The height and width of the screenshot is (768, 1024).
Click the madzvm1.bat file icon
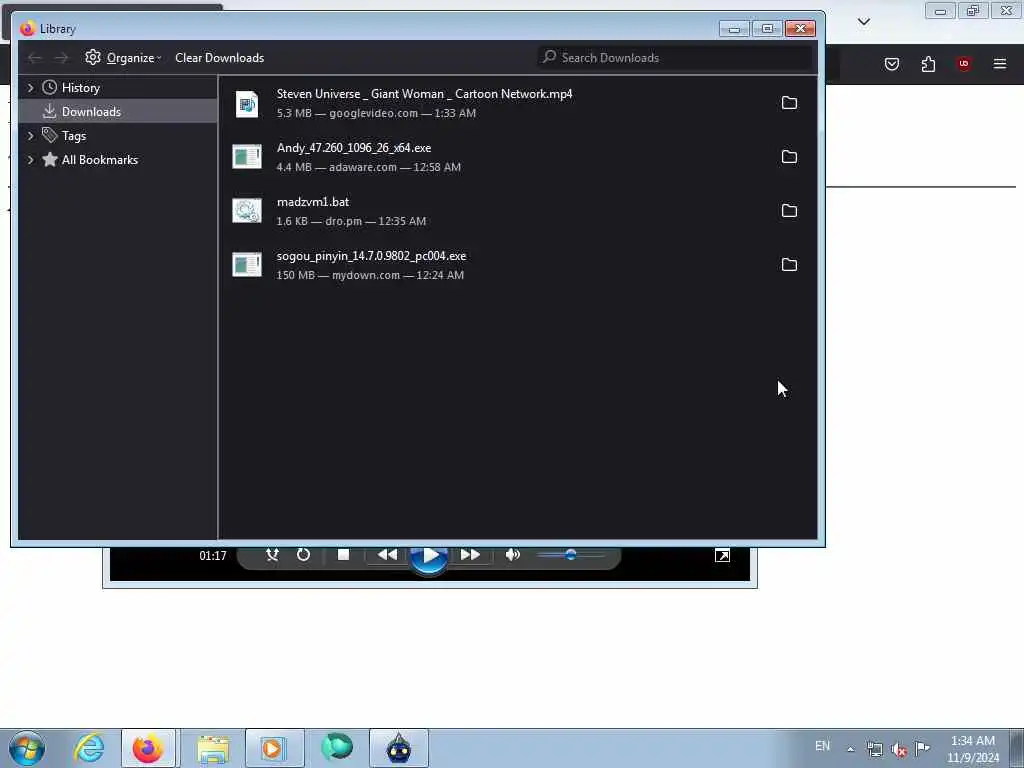pyautogui.click(x=247, y=211)
